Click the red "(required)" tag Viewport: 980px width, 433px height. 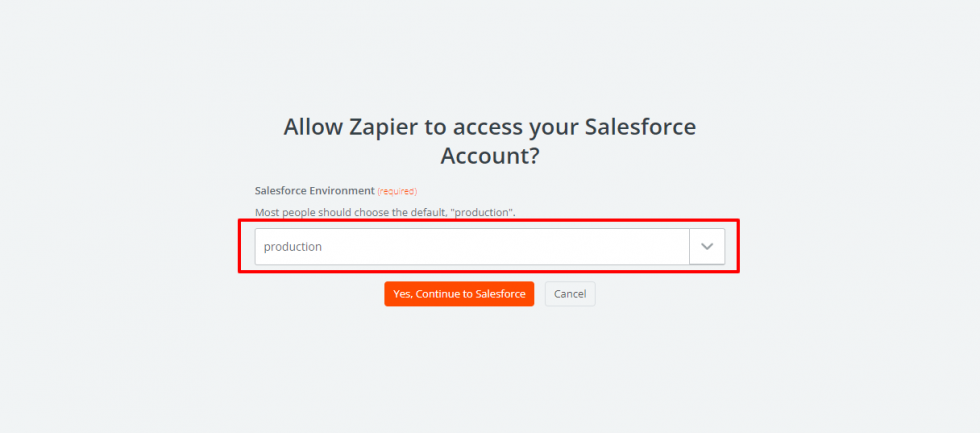click(x=397, y=191)
